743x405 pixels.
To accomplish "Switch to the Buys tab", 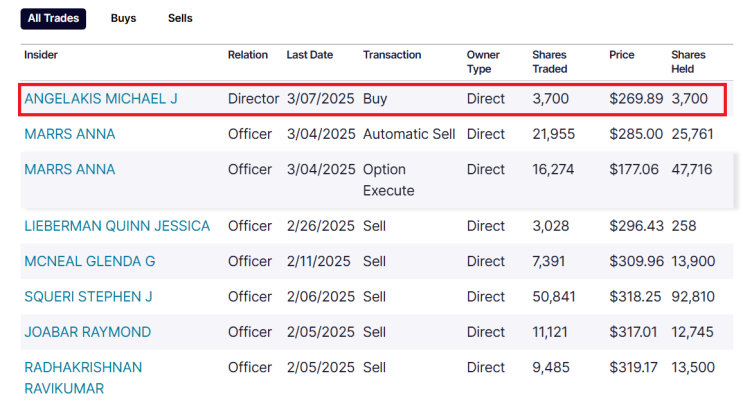I will (x=123, y=18).
